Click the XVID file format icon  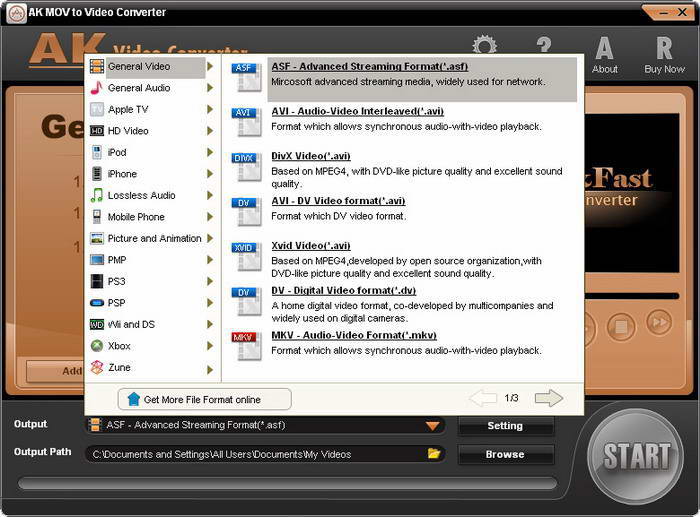click(x=246, y=257)
